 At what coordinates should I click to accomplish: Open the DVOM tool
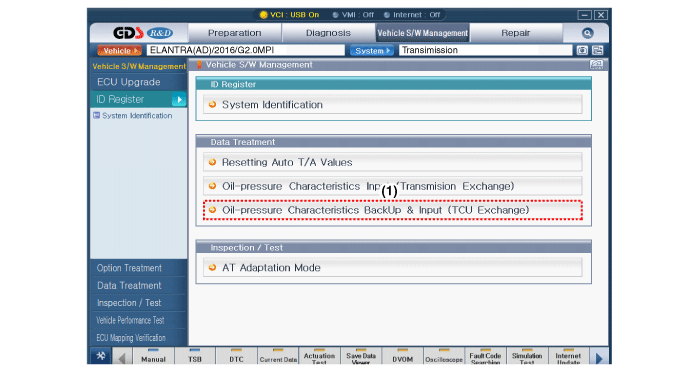point(403,356)
